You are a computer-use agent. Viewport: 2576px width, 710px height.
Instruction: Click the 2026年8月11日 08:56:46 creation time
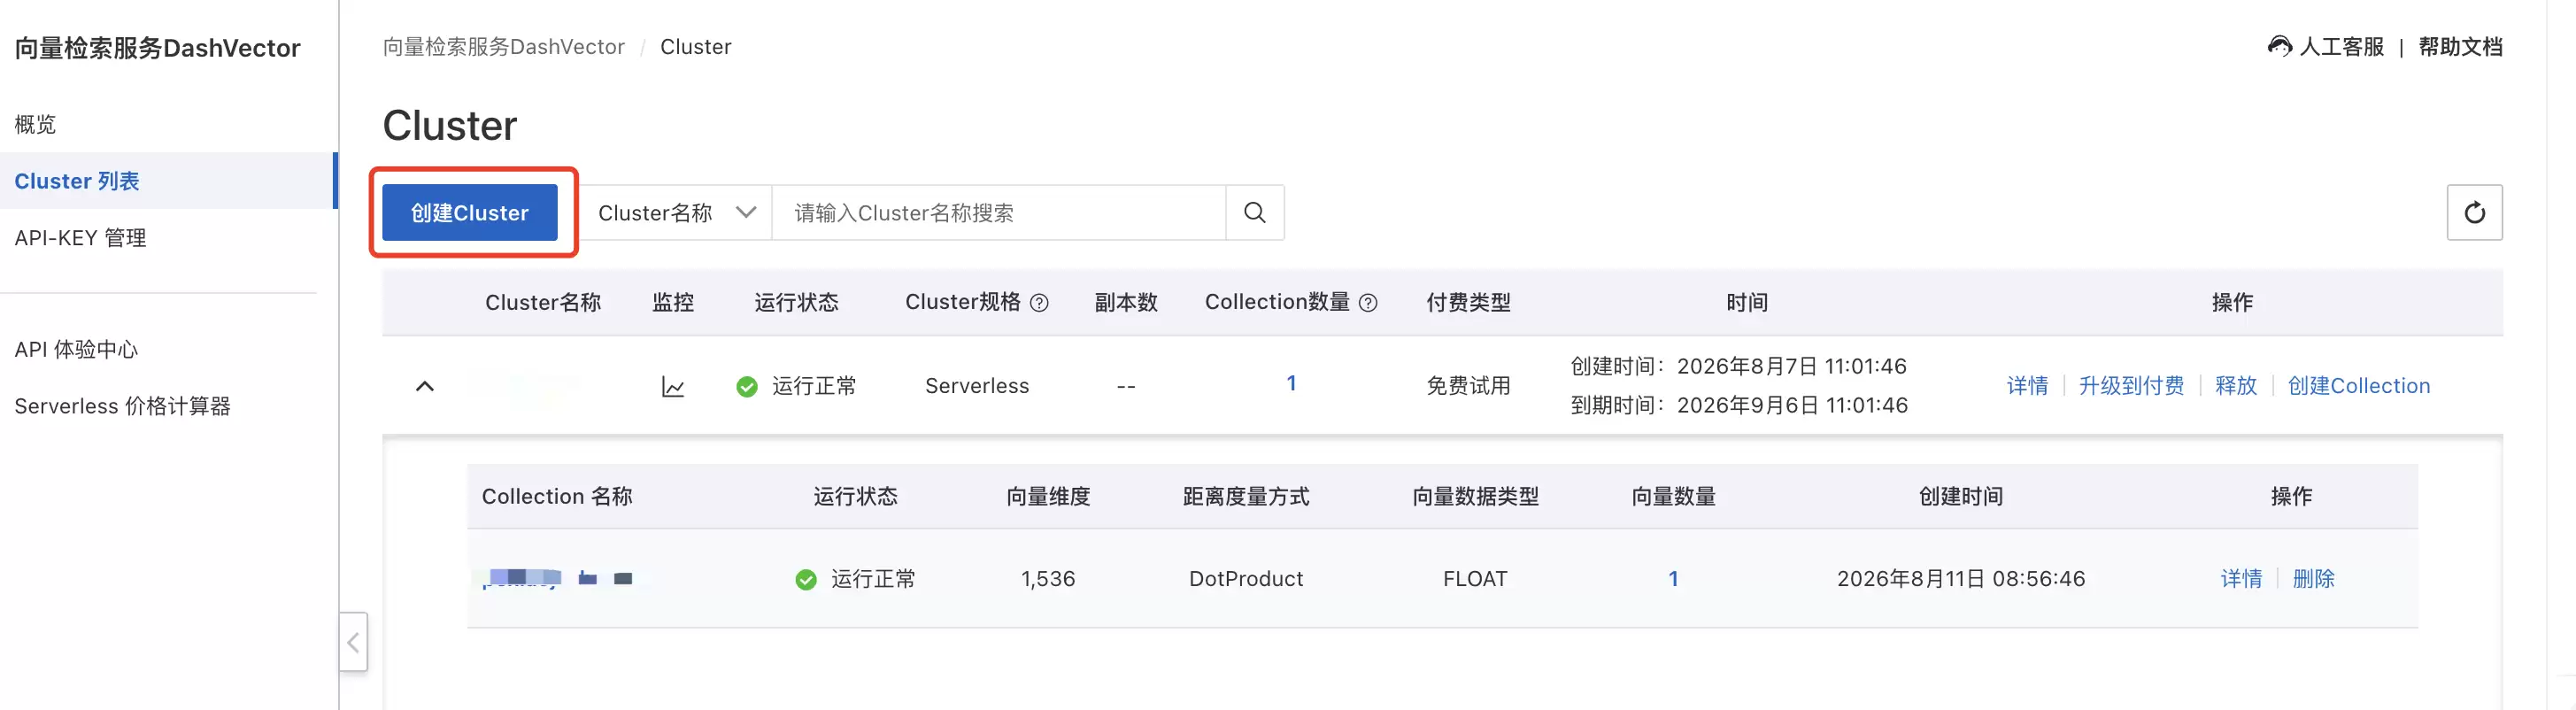tap(1961, 579)
